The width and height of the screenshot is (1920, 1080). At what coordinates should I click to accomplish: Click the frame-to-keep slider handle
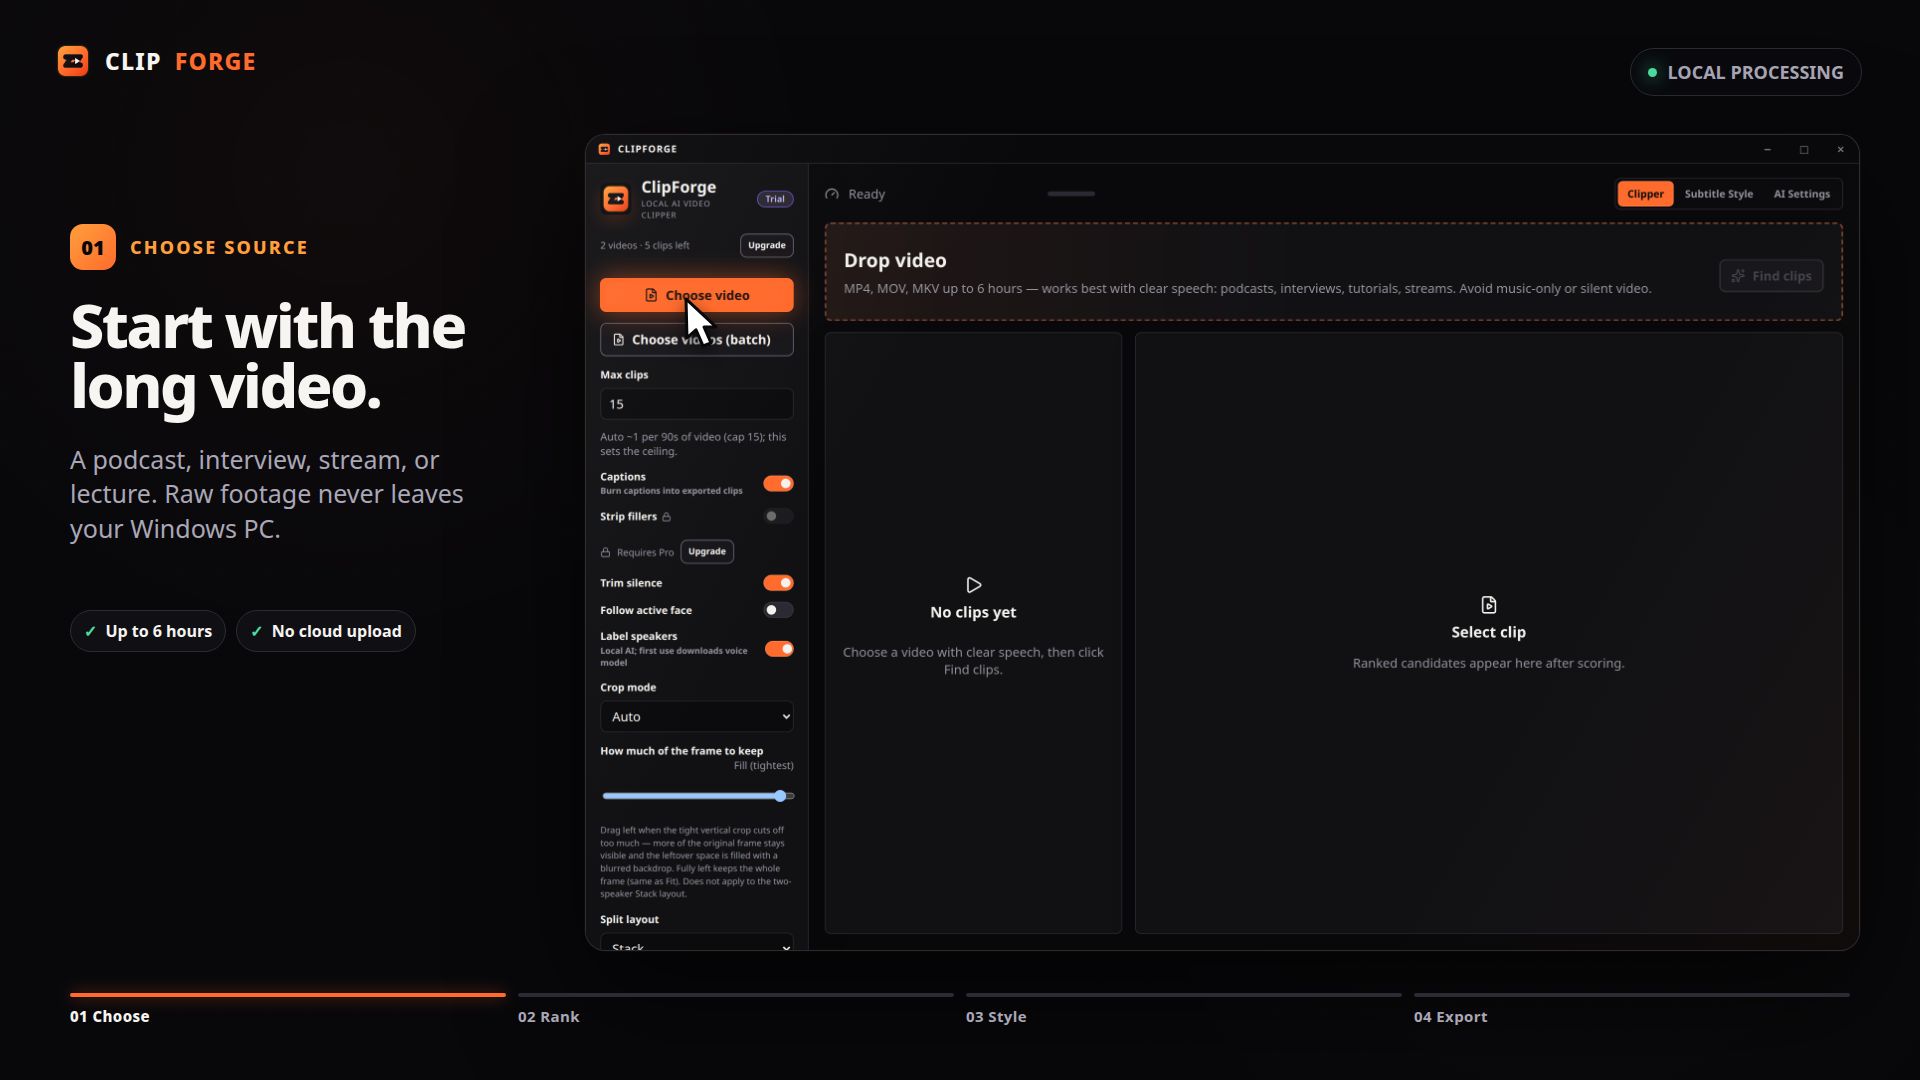coord(780,796)
